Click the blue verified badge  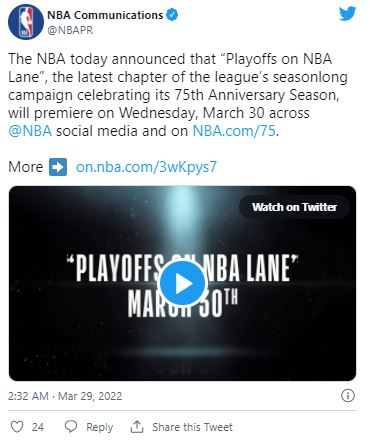click(172, 15)
